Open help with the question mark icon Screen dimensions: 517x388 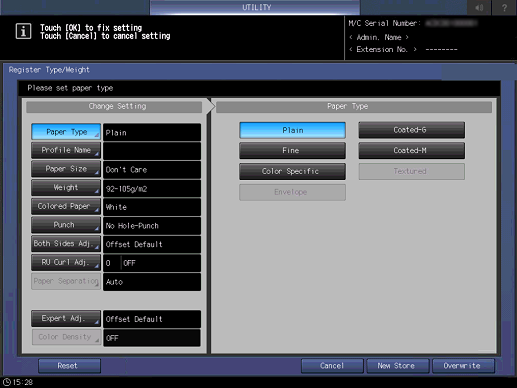pos(504,7)
